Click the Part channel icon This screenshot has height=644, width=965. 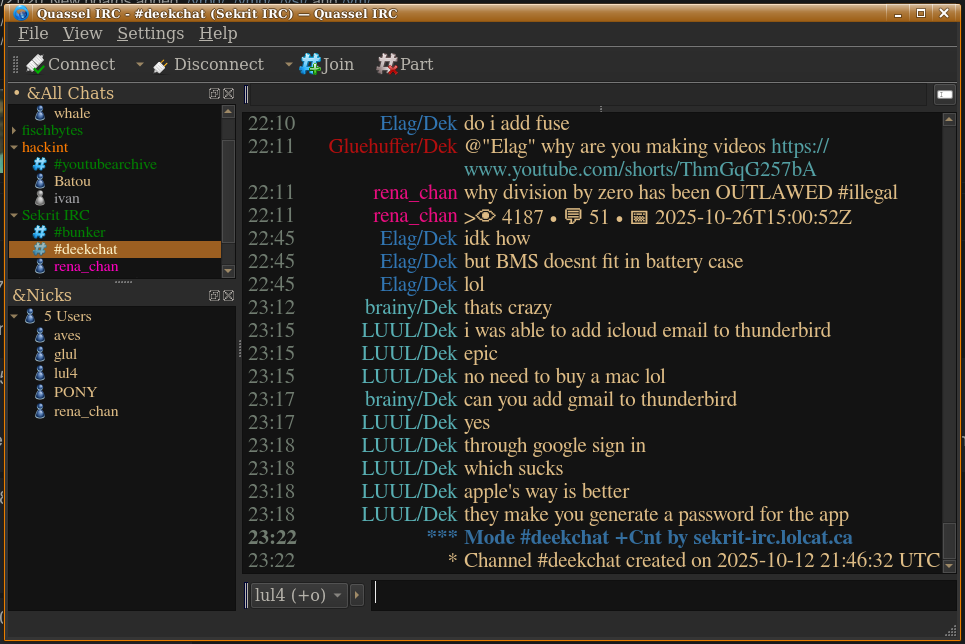tap(387, 64)
